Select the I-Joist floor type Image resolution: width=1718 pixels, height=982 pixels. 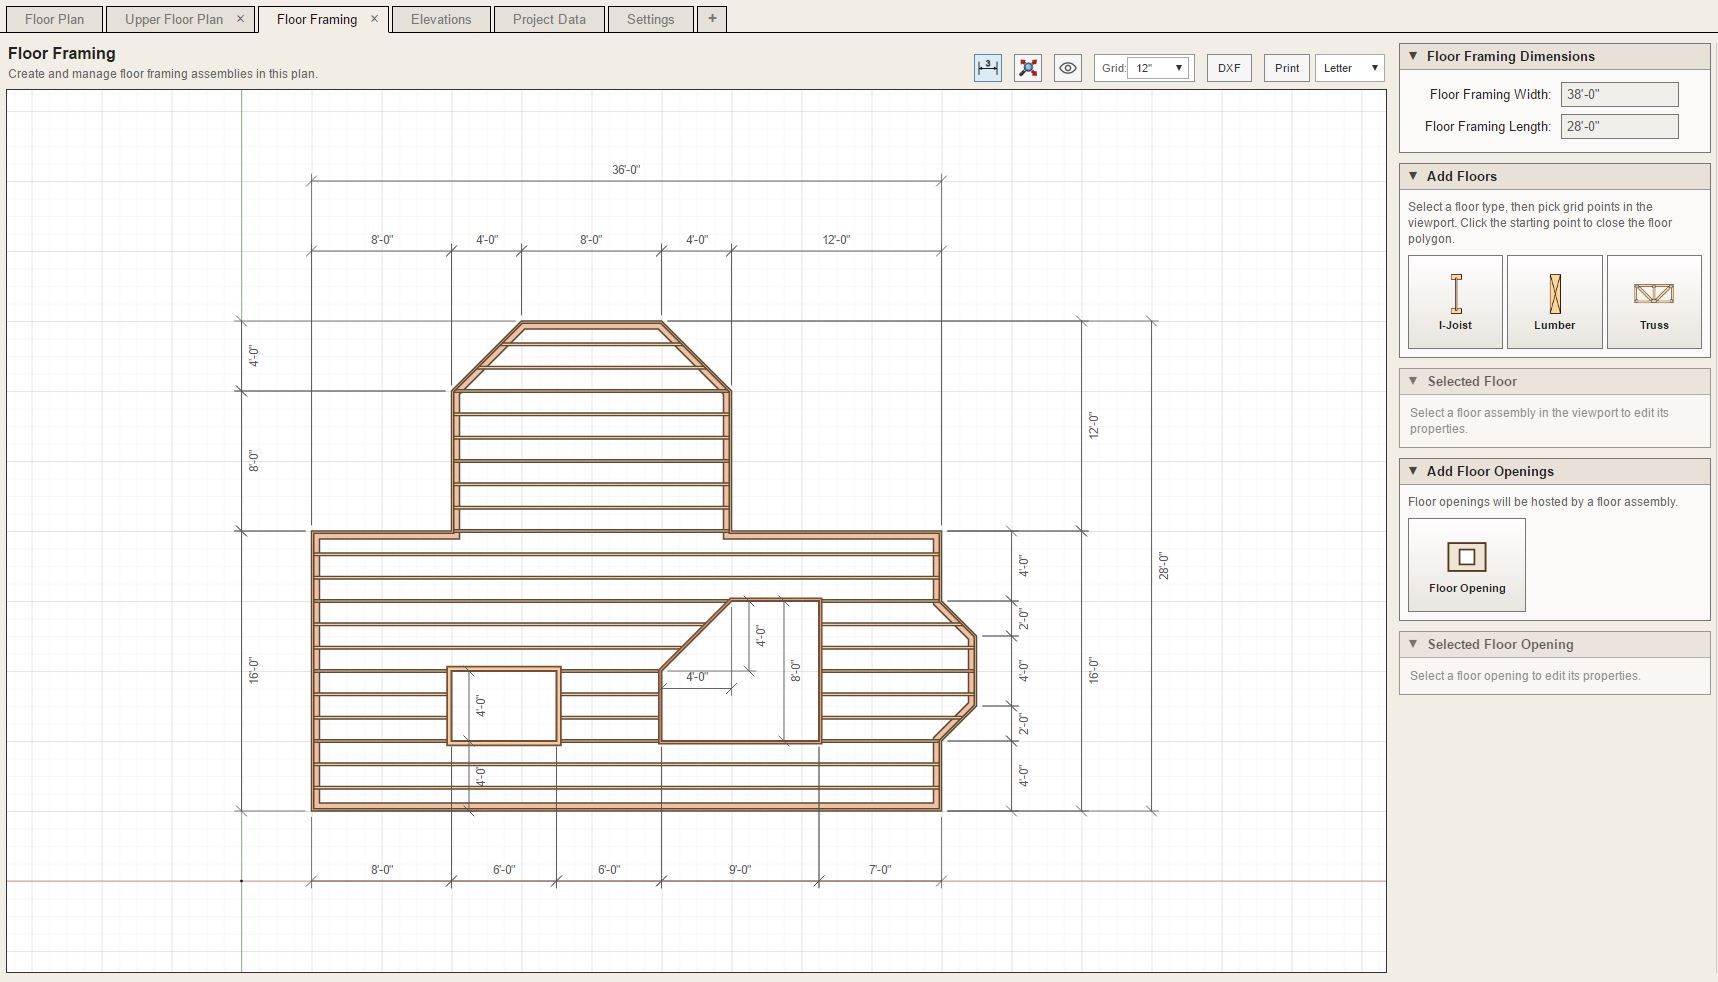(1455, 302)
